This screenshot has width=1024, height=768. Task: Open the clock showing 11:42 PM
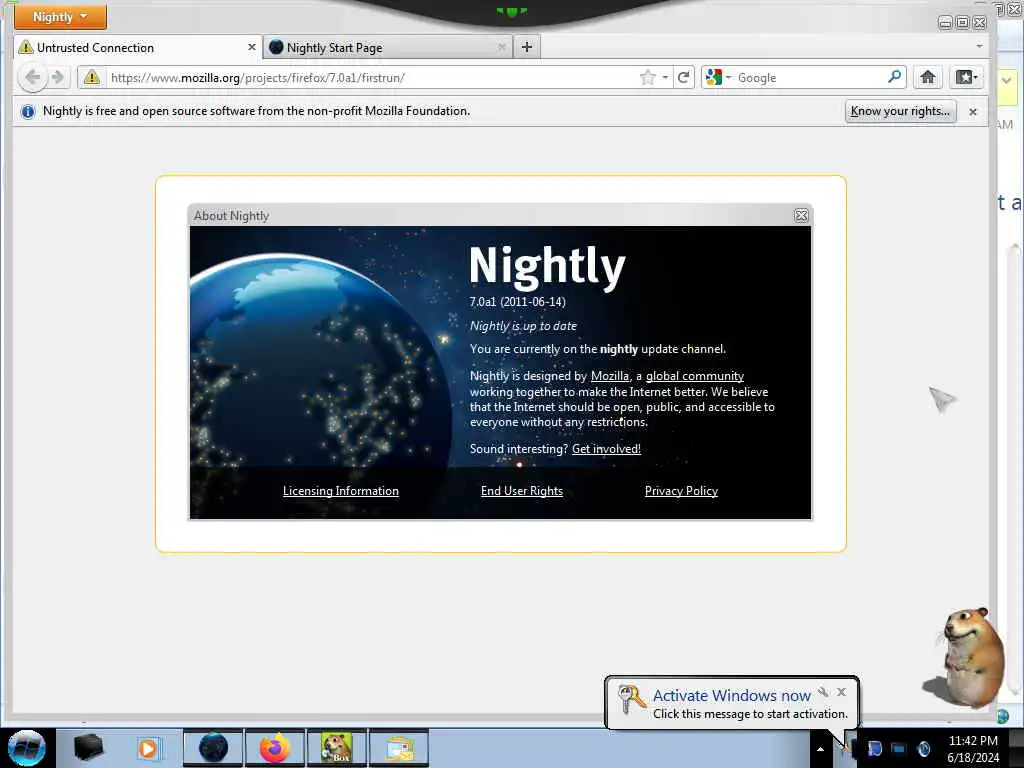click(973, 748)
